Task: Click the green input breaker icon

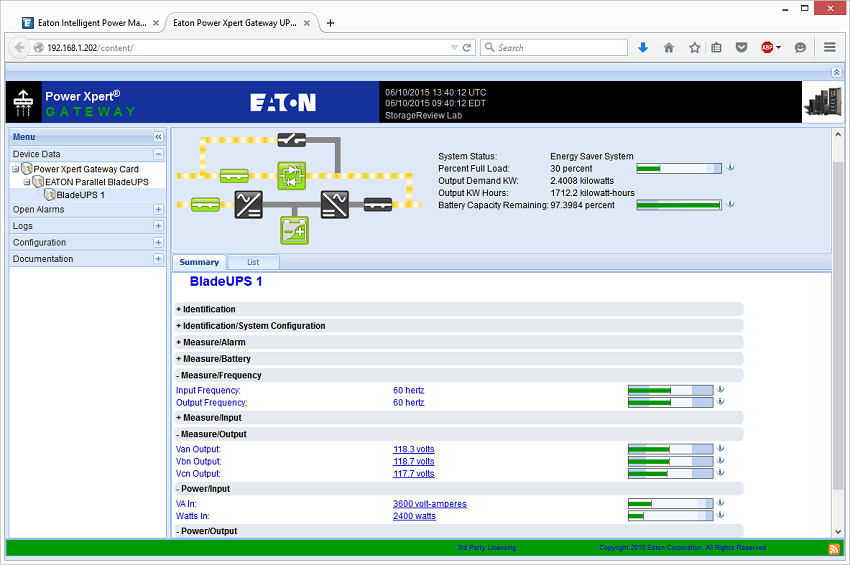Action: (205, 204)
